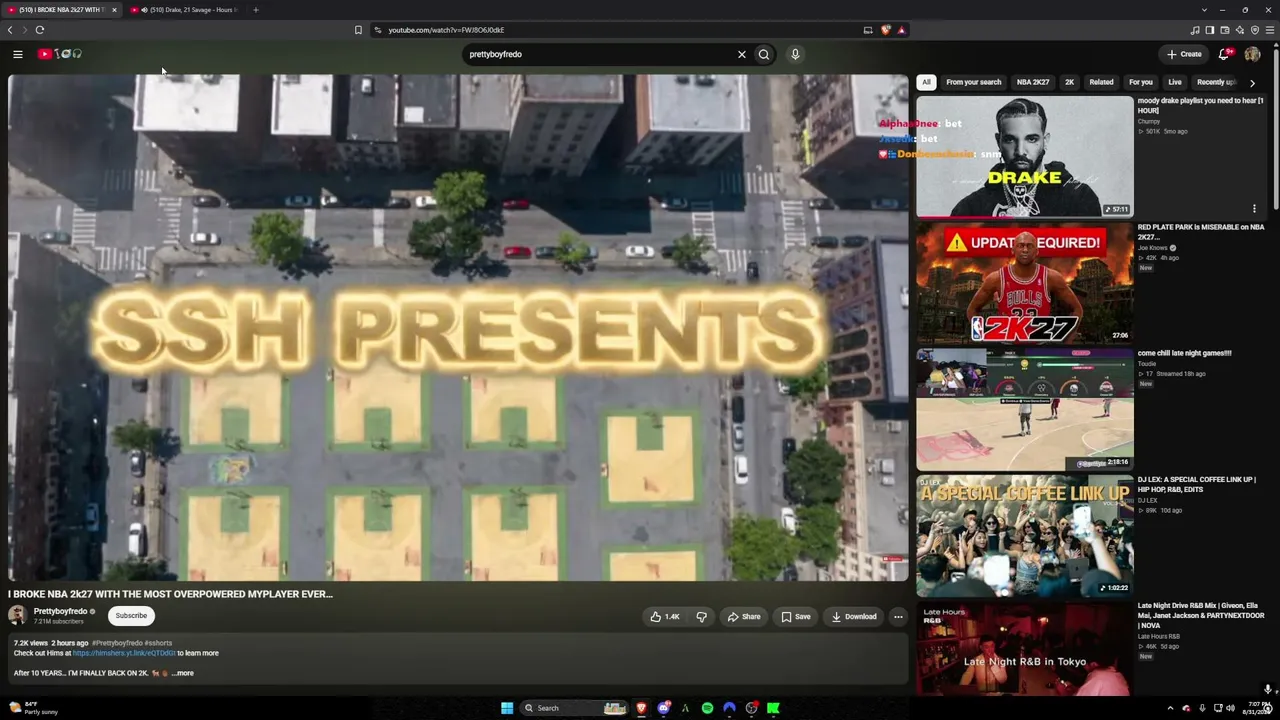Open Brave Rewards triangle icon
Image resolution: width=1280 pixels, height=720 pixels.
point(901,30)
